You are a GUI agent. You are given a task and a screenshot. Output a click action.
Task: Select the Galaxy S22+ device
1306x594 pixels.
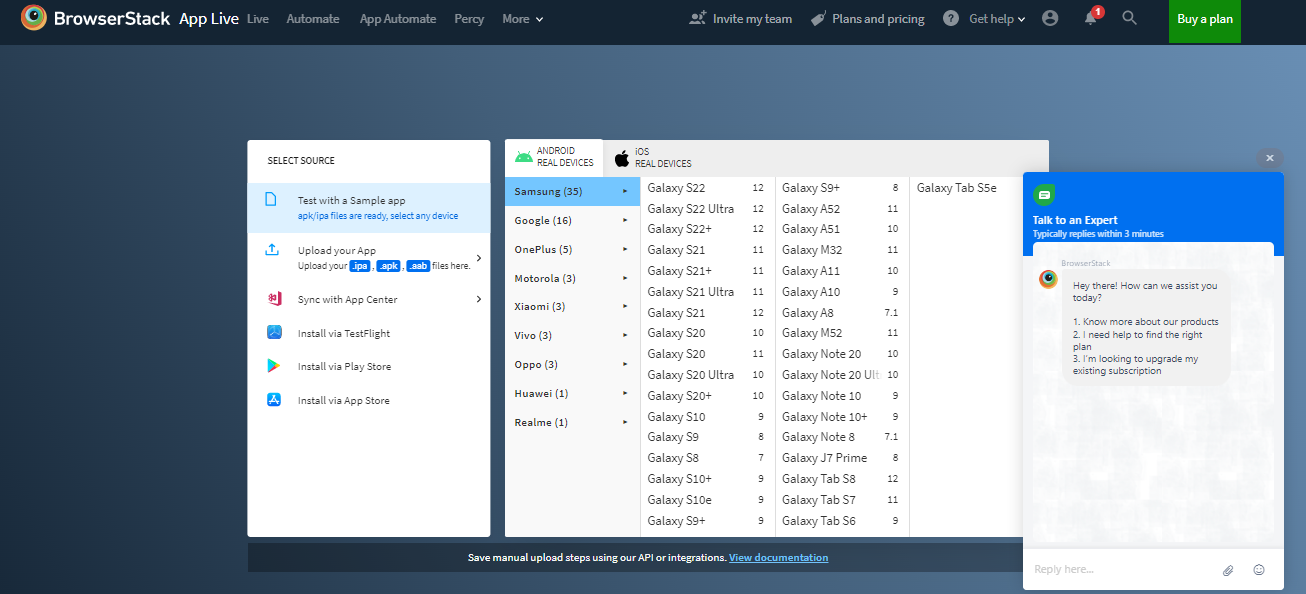(707, 229)
